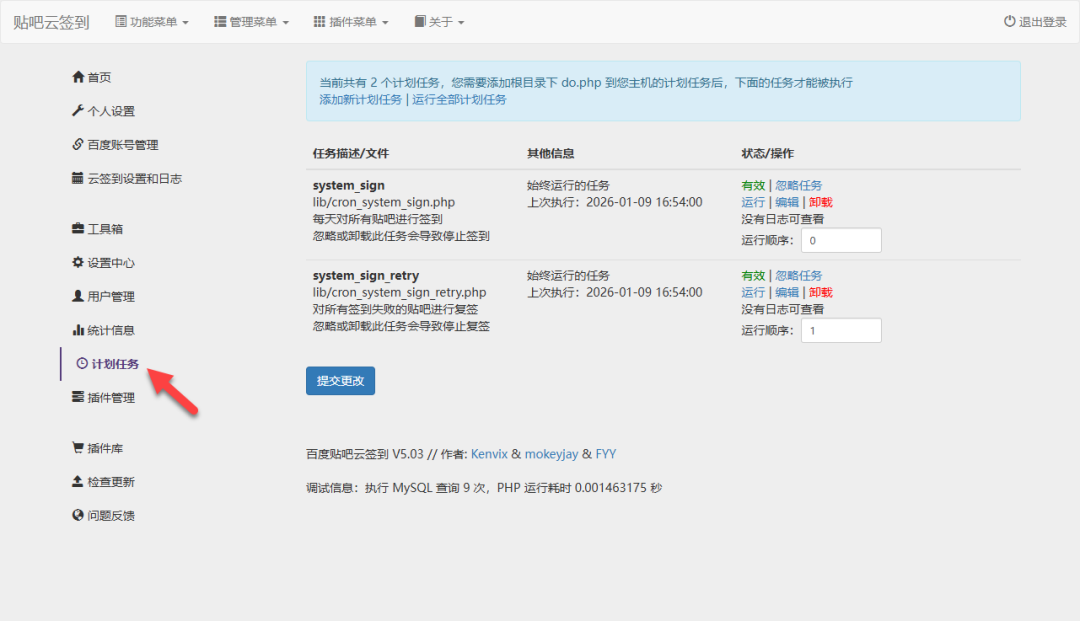
Task: Click the bar chart icon for 统计信息
Action: pyautogui.click(x=78, y=330)
